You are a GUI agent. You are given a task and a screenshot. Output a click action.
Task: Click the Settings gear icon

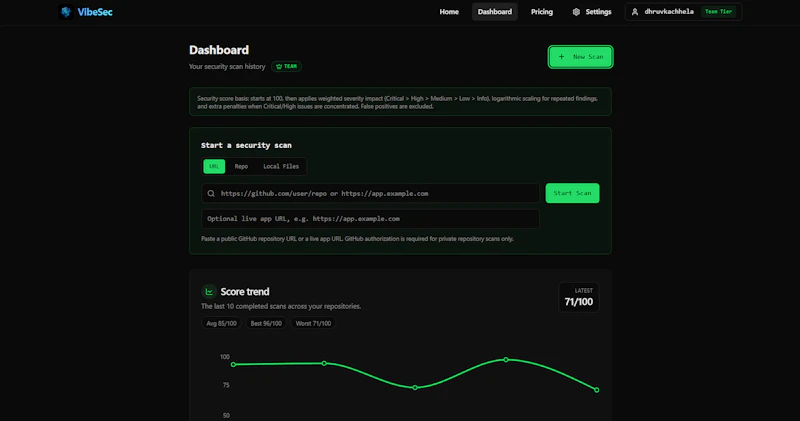(576, 12)
